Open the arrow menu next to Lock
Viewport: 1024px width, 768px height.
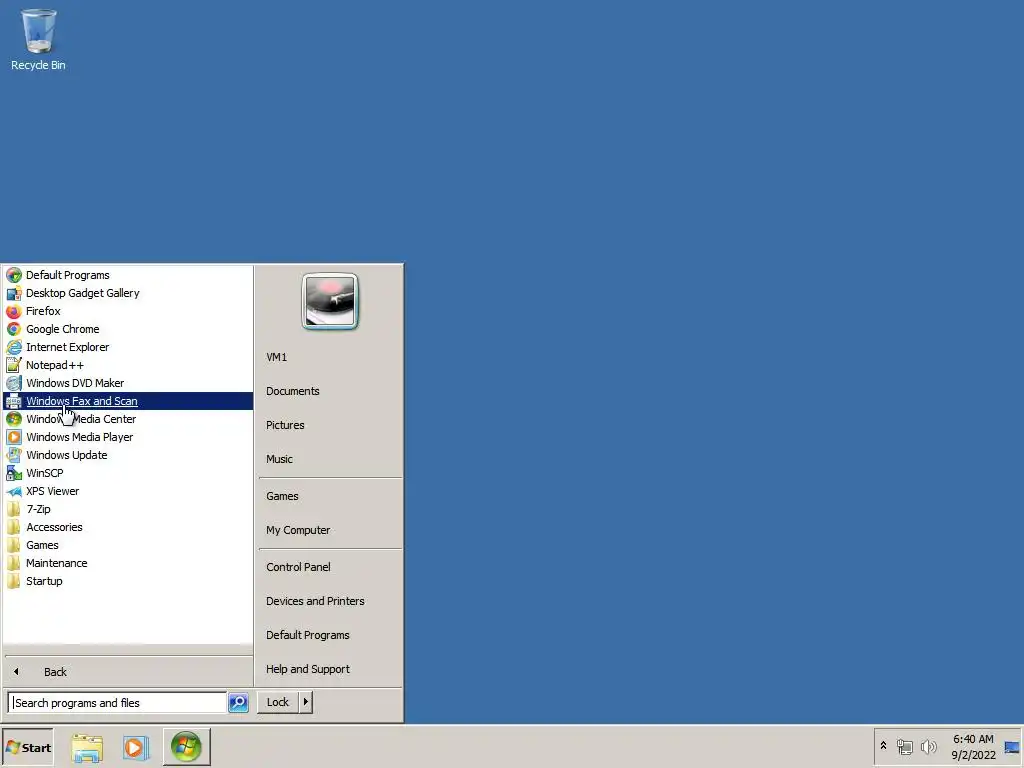pos(306,702)
